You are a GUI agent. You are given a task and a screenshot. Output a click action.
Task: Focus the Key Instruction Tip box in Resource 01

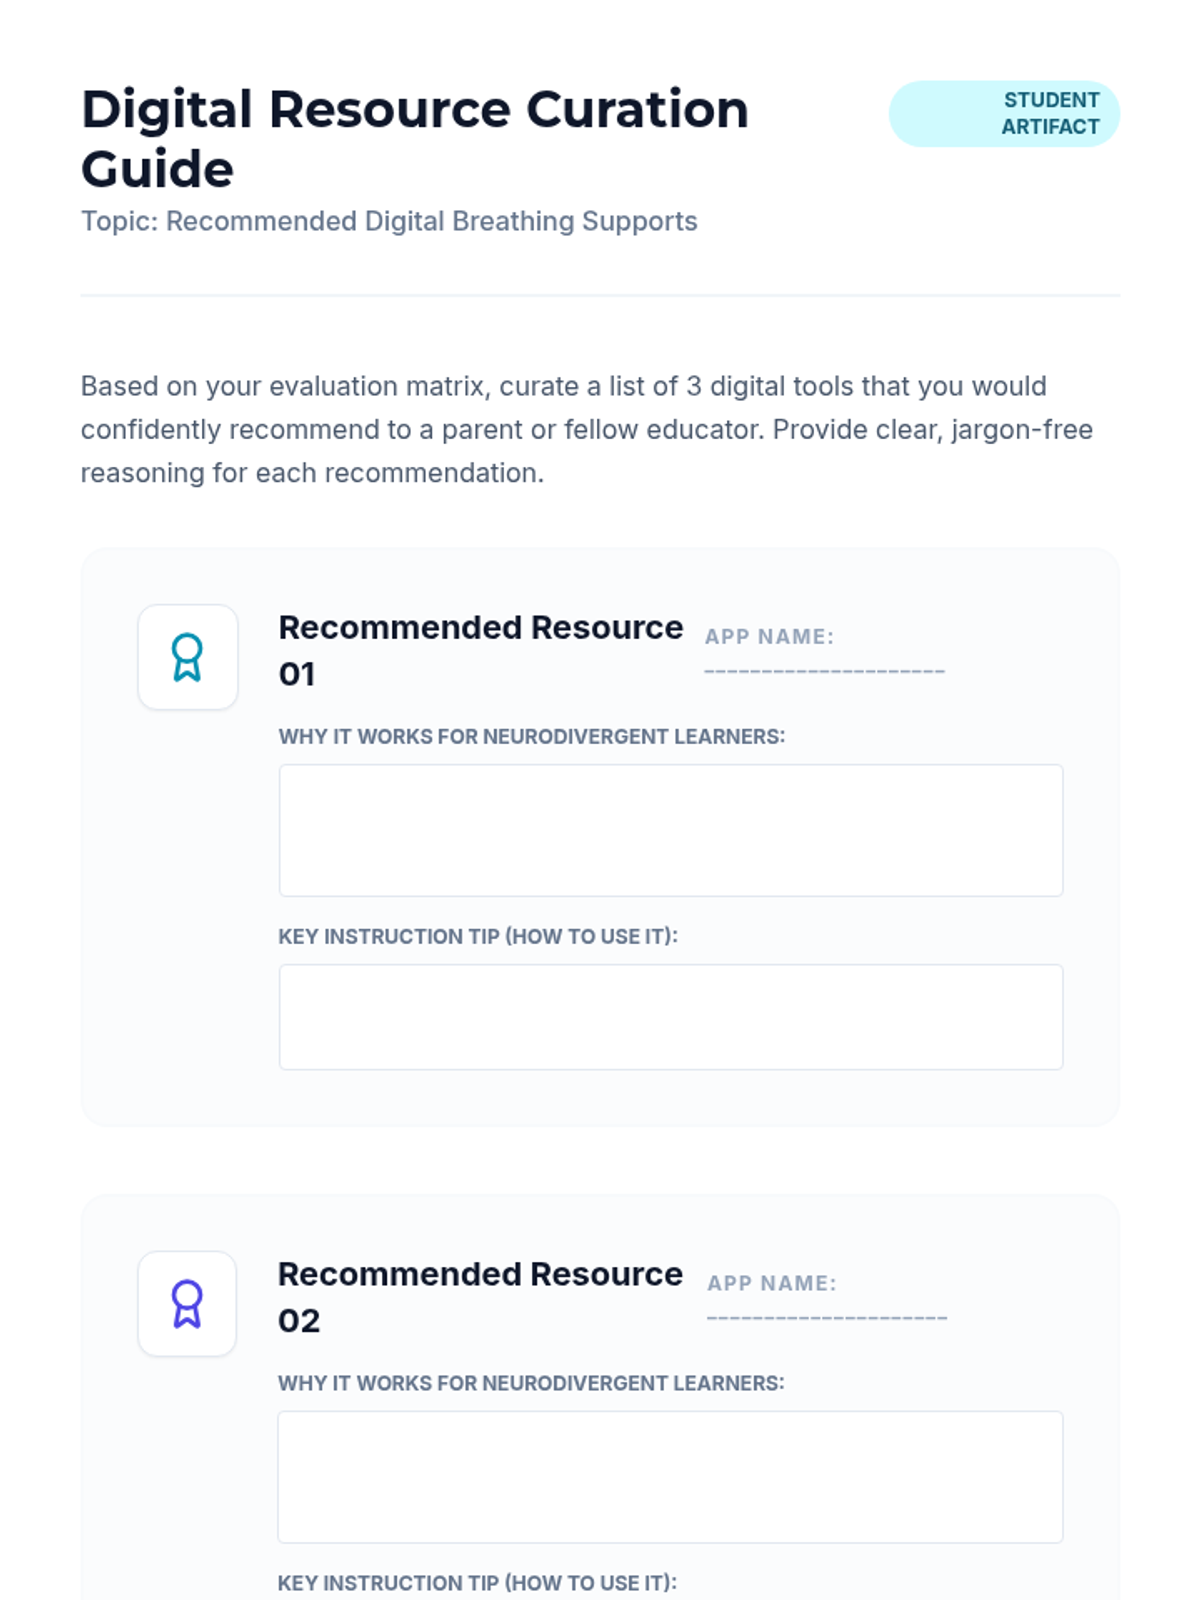point(670,1017)
